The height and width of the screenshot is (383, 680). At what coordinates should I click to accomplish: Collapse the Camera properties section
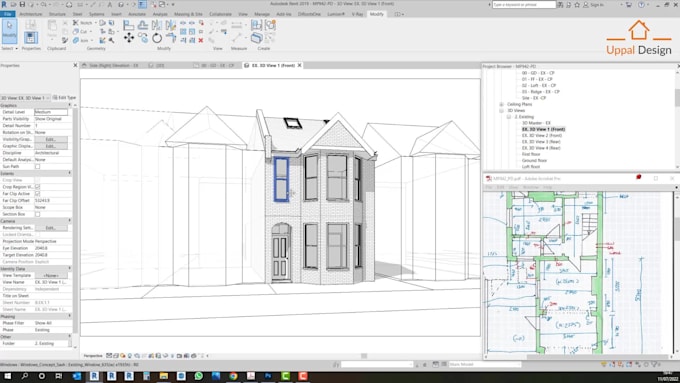pyautogui.click(x=69, y=221)
